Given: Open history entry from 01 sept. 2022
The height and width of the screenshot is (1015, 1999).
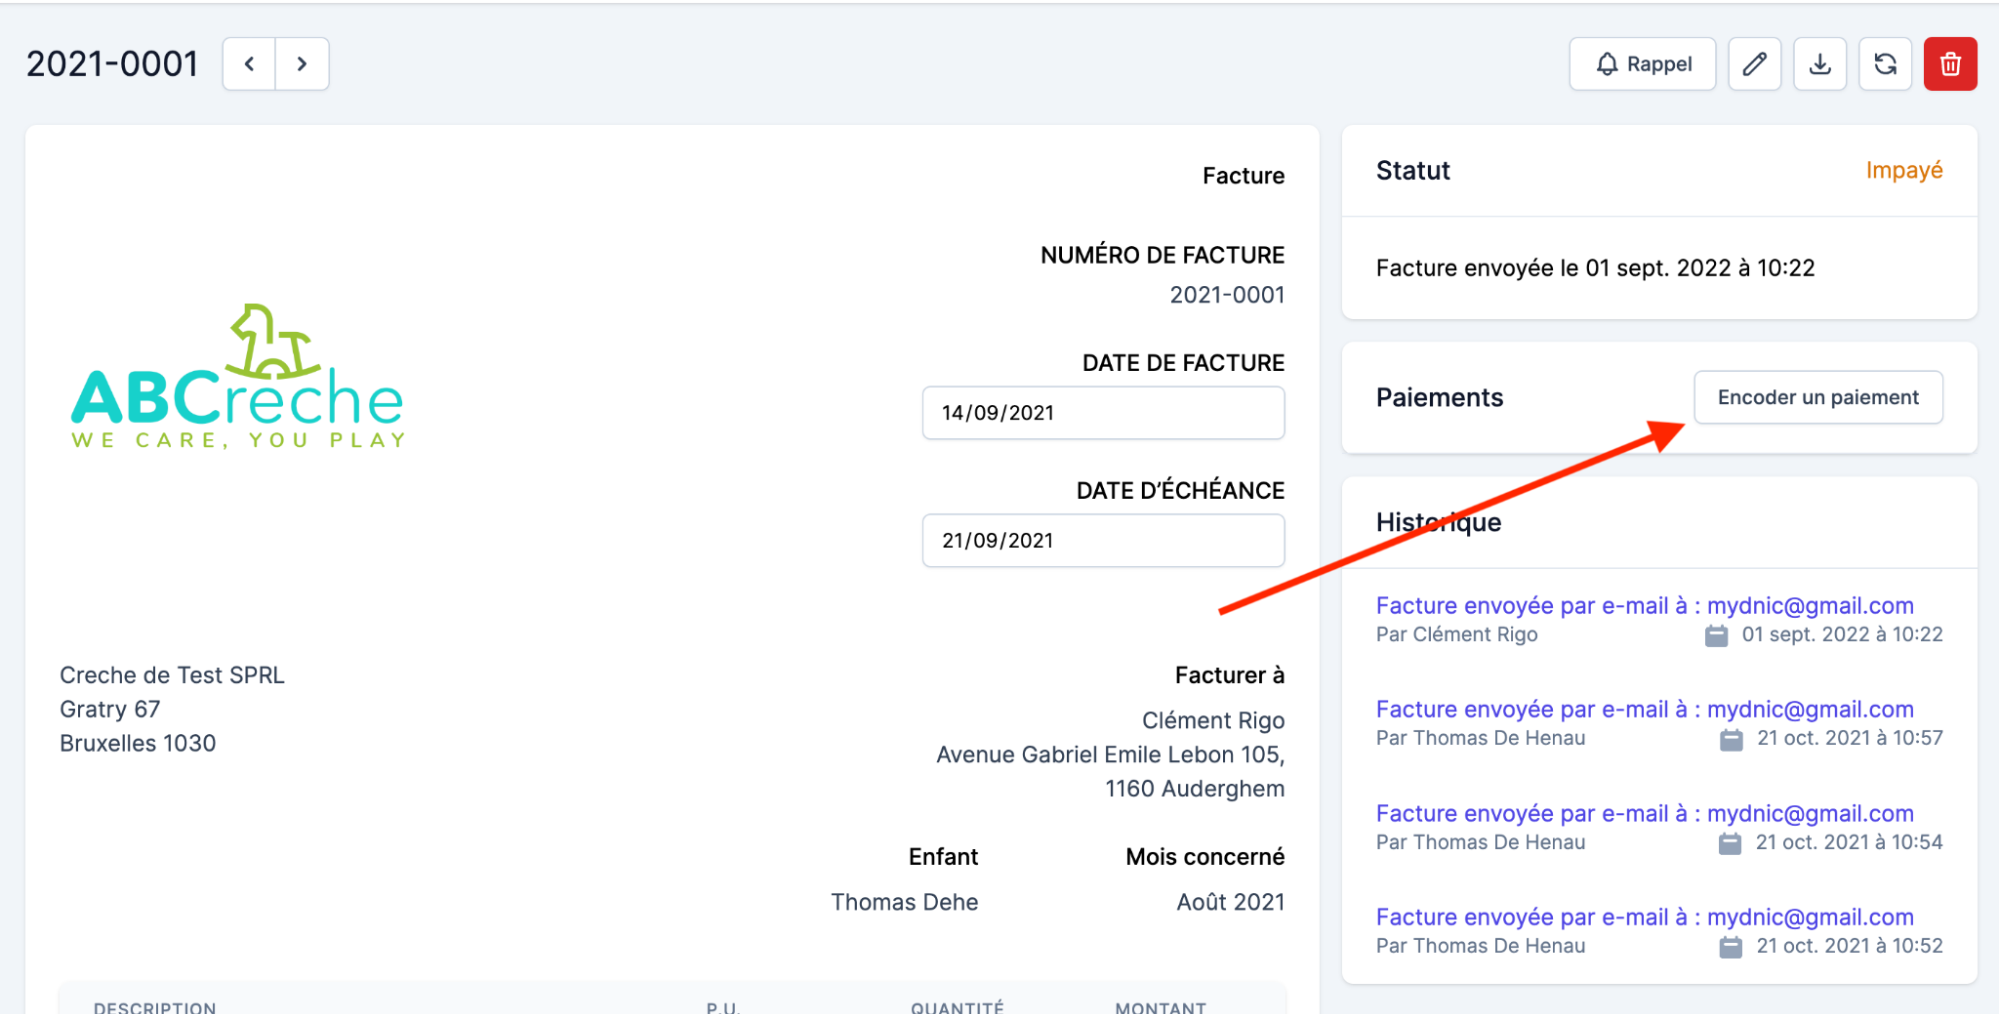Looking at the screenshot, I should (x=1644, y=606).
